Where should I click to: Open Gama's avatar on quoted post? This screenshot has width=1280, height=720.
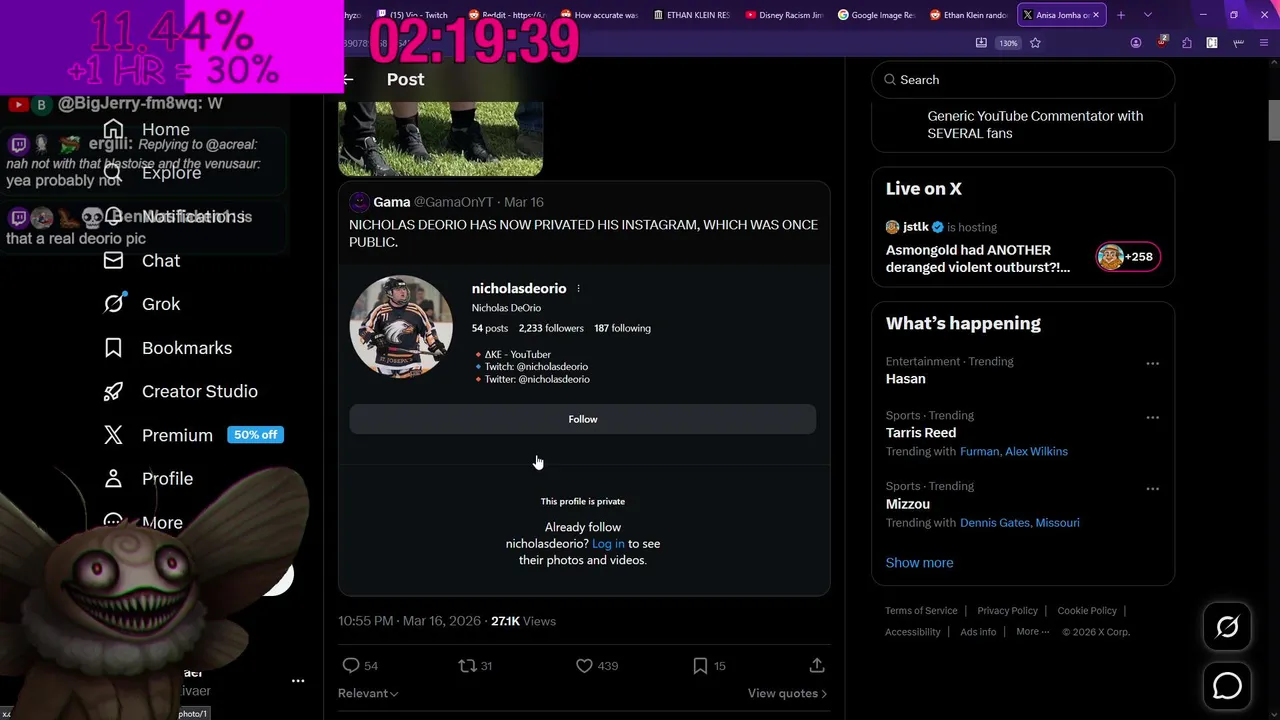359,202
